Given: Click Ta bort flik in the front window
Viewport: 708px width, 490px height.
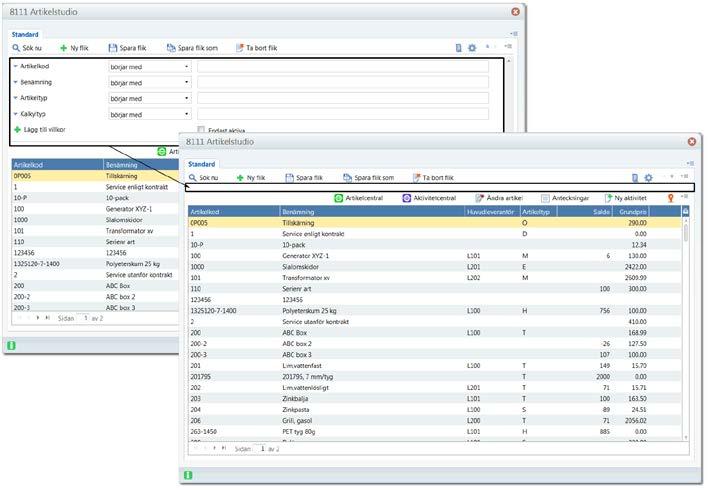Looking at the screenshot, I should click(x=433, y=178).
